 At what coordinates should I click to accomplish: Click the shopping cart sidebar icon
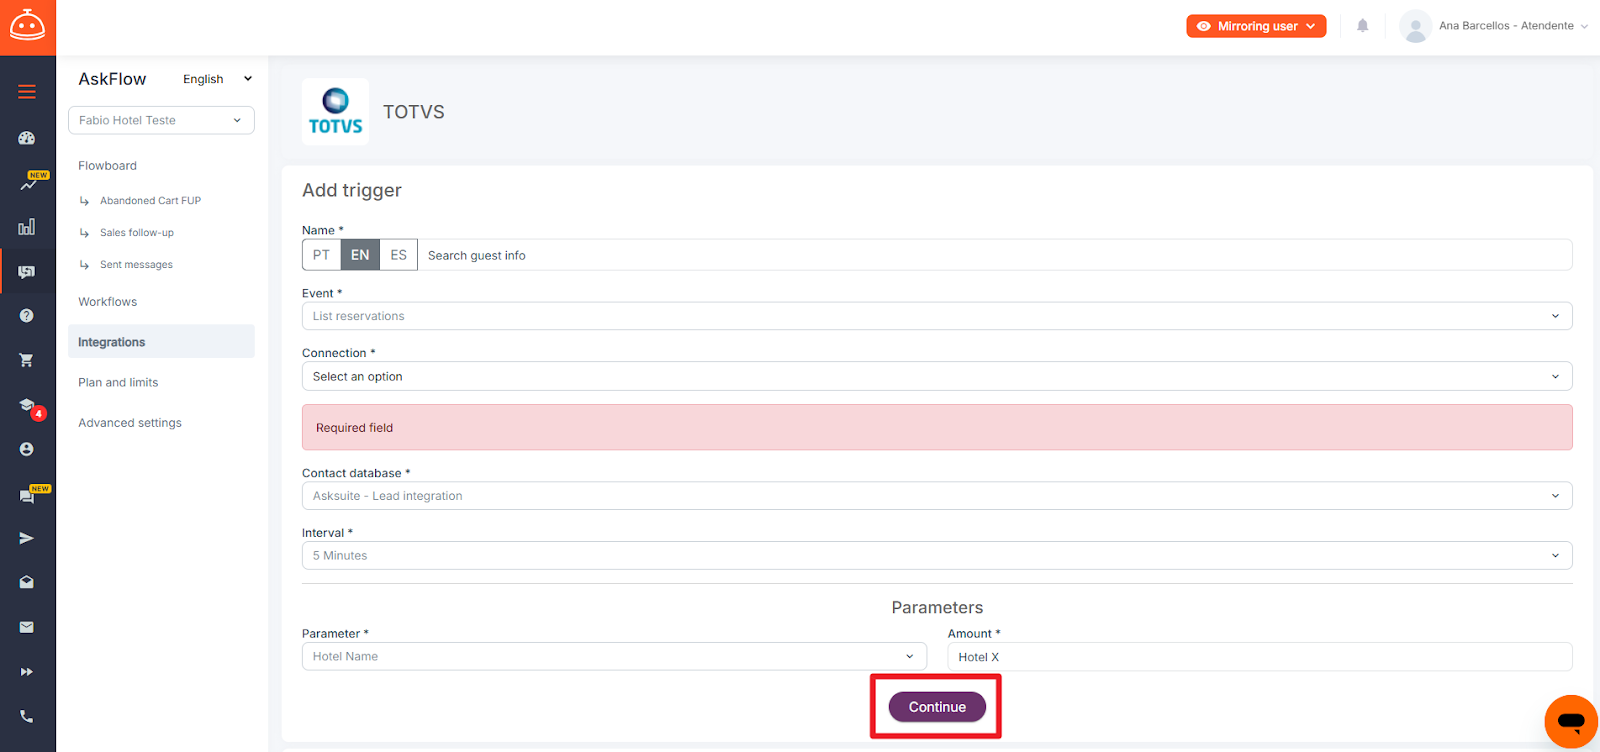coord(27,360)
